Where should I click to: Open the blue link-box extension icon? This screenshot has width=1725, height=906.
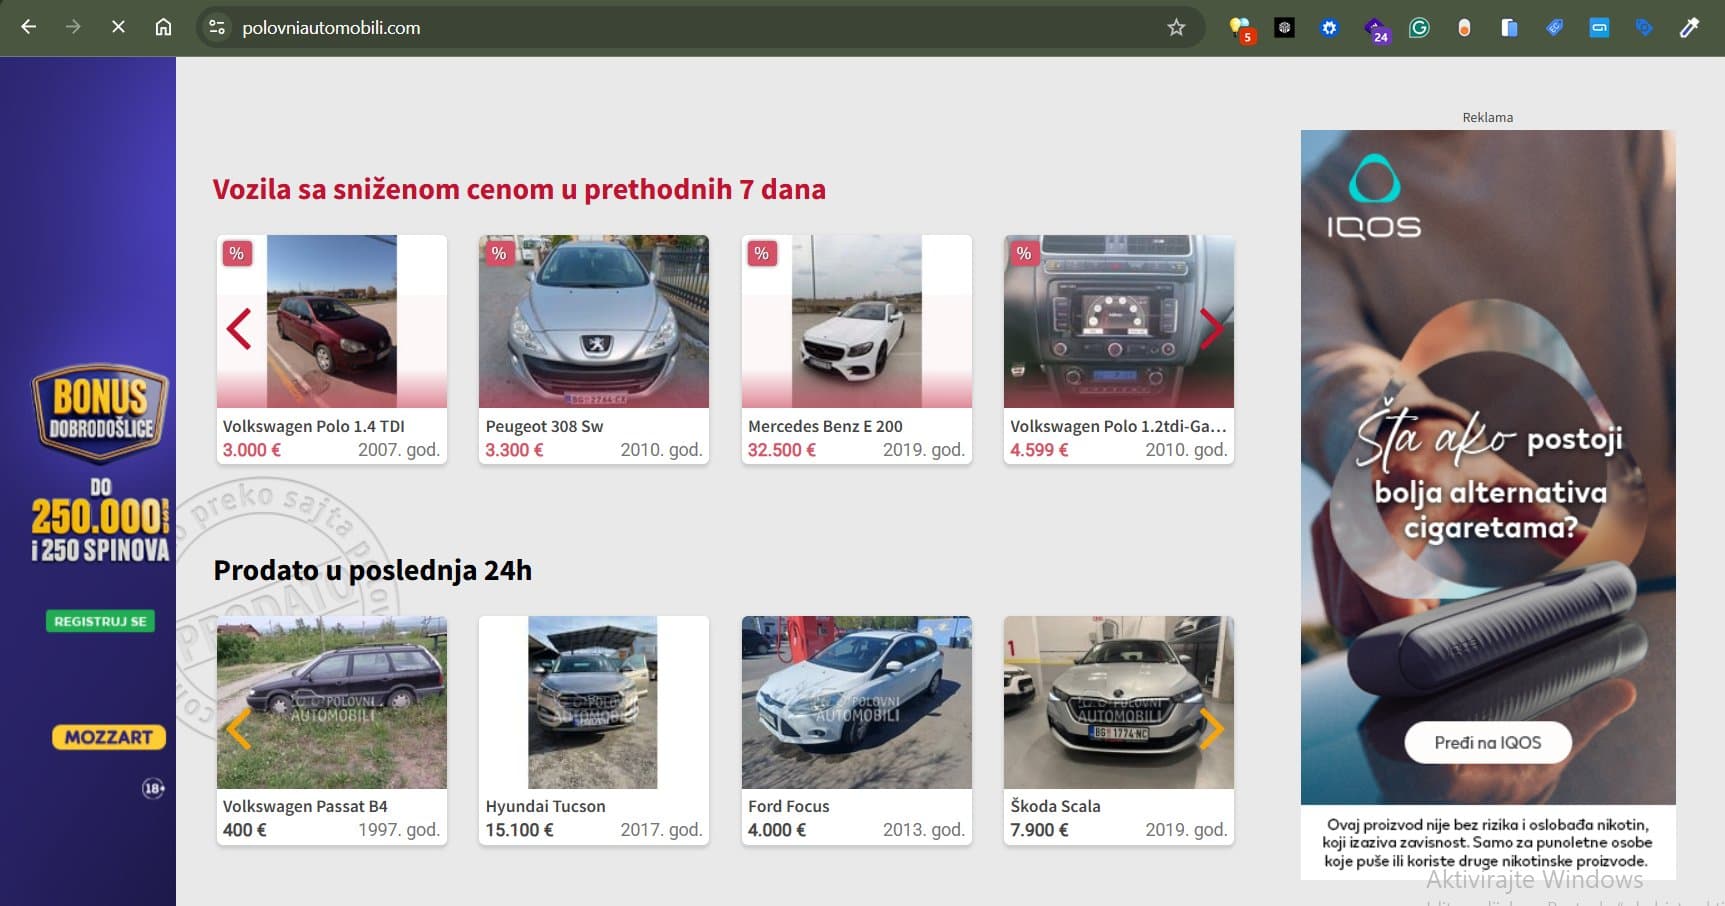(x=1599, y=28)
